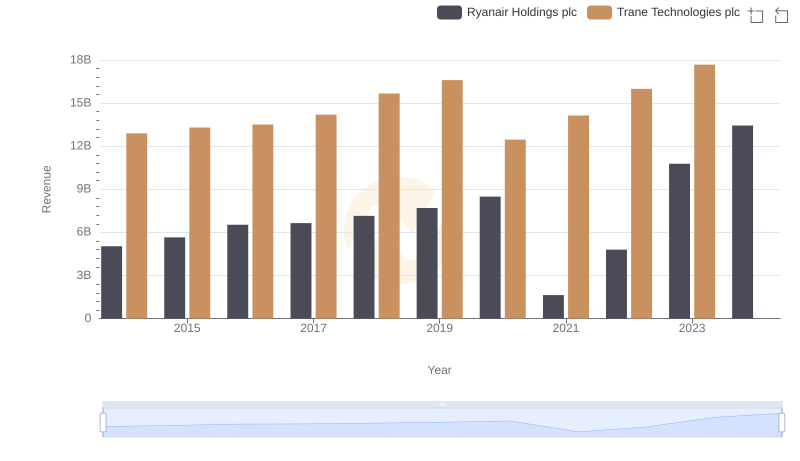The image size is (800, 461).
Task: Click the Trane bar for 2021
Action: coord(578,217)
